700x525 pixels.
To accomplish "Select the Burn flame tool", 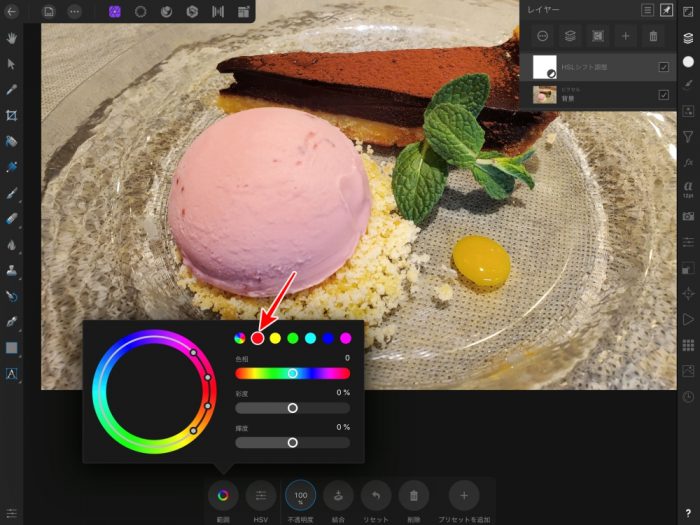I will [12, 245].
